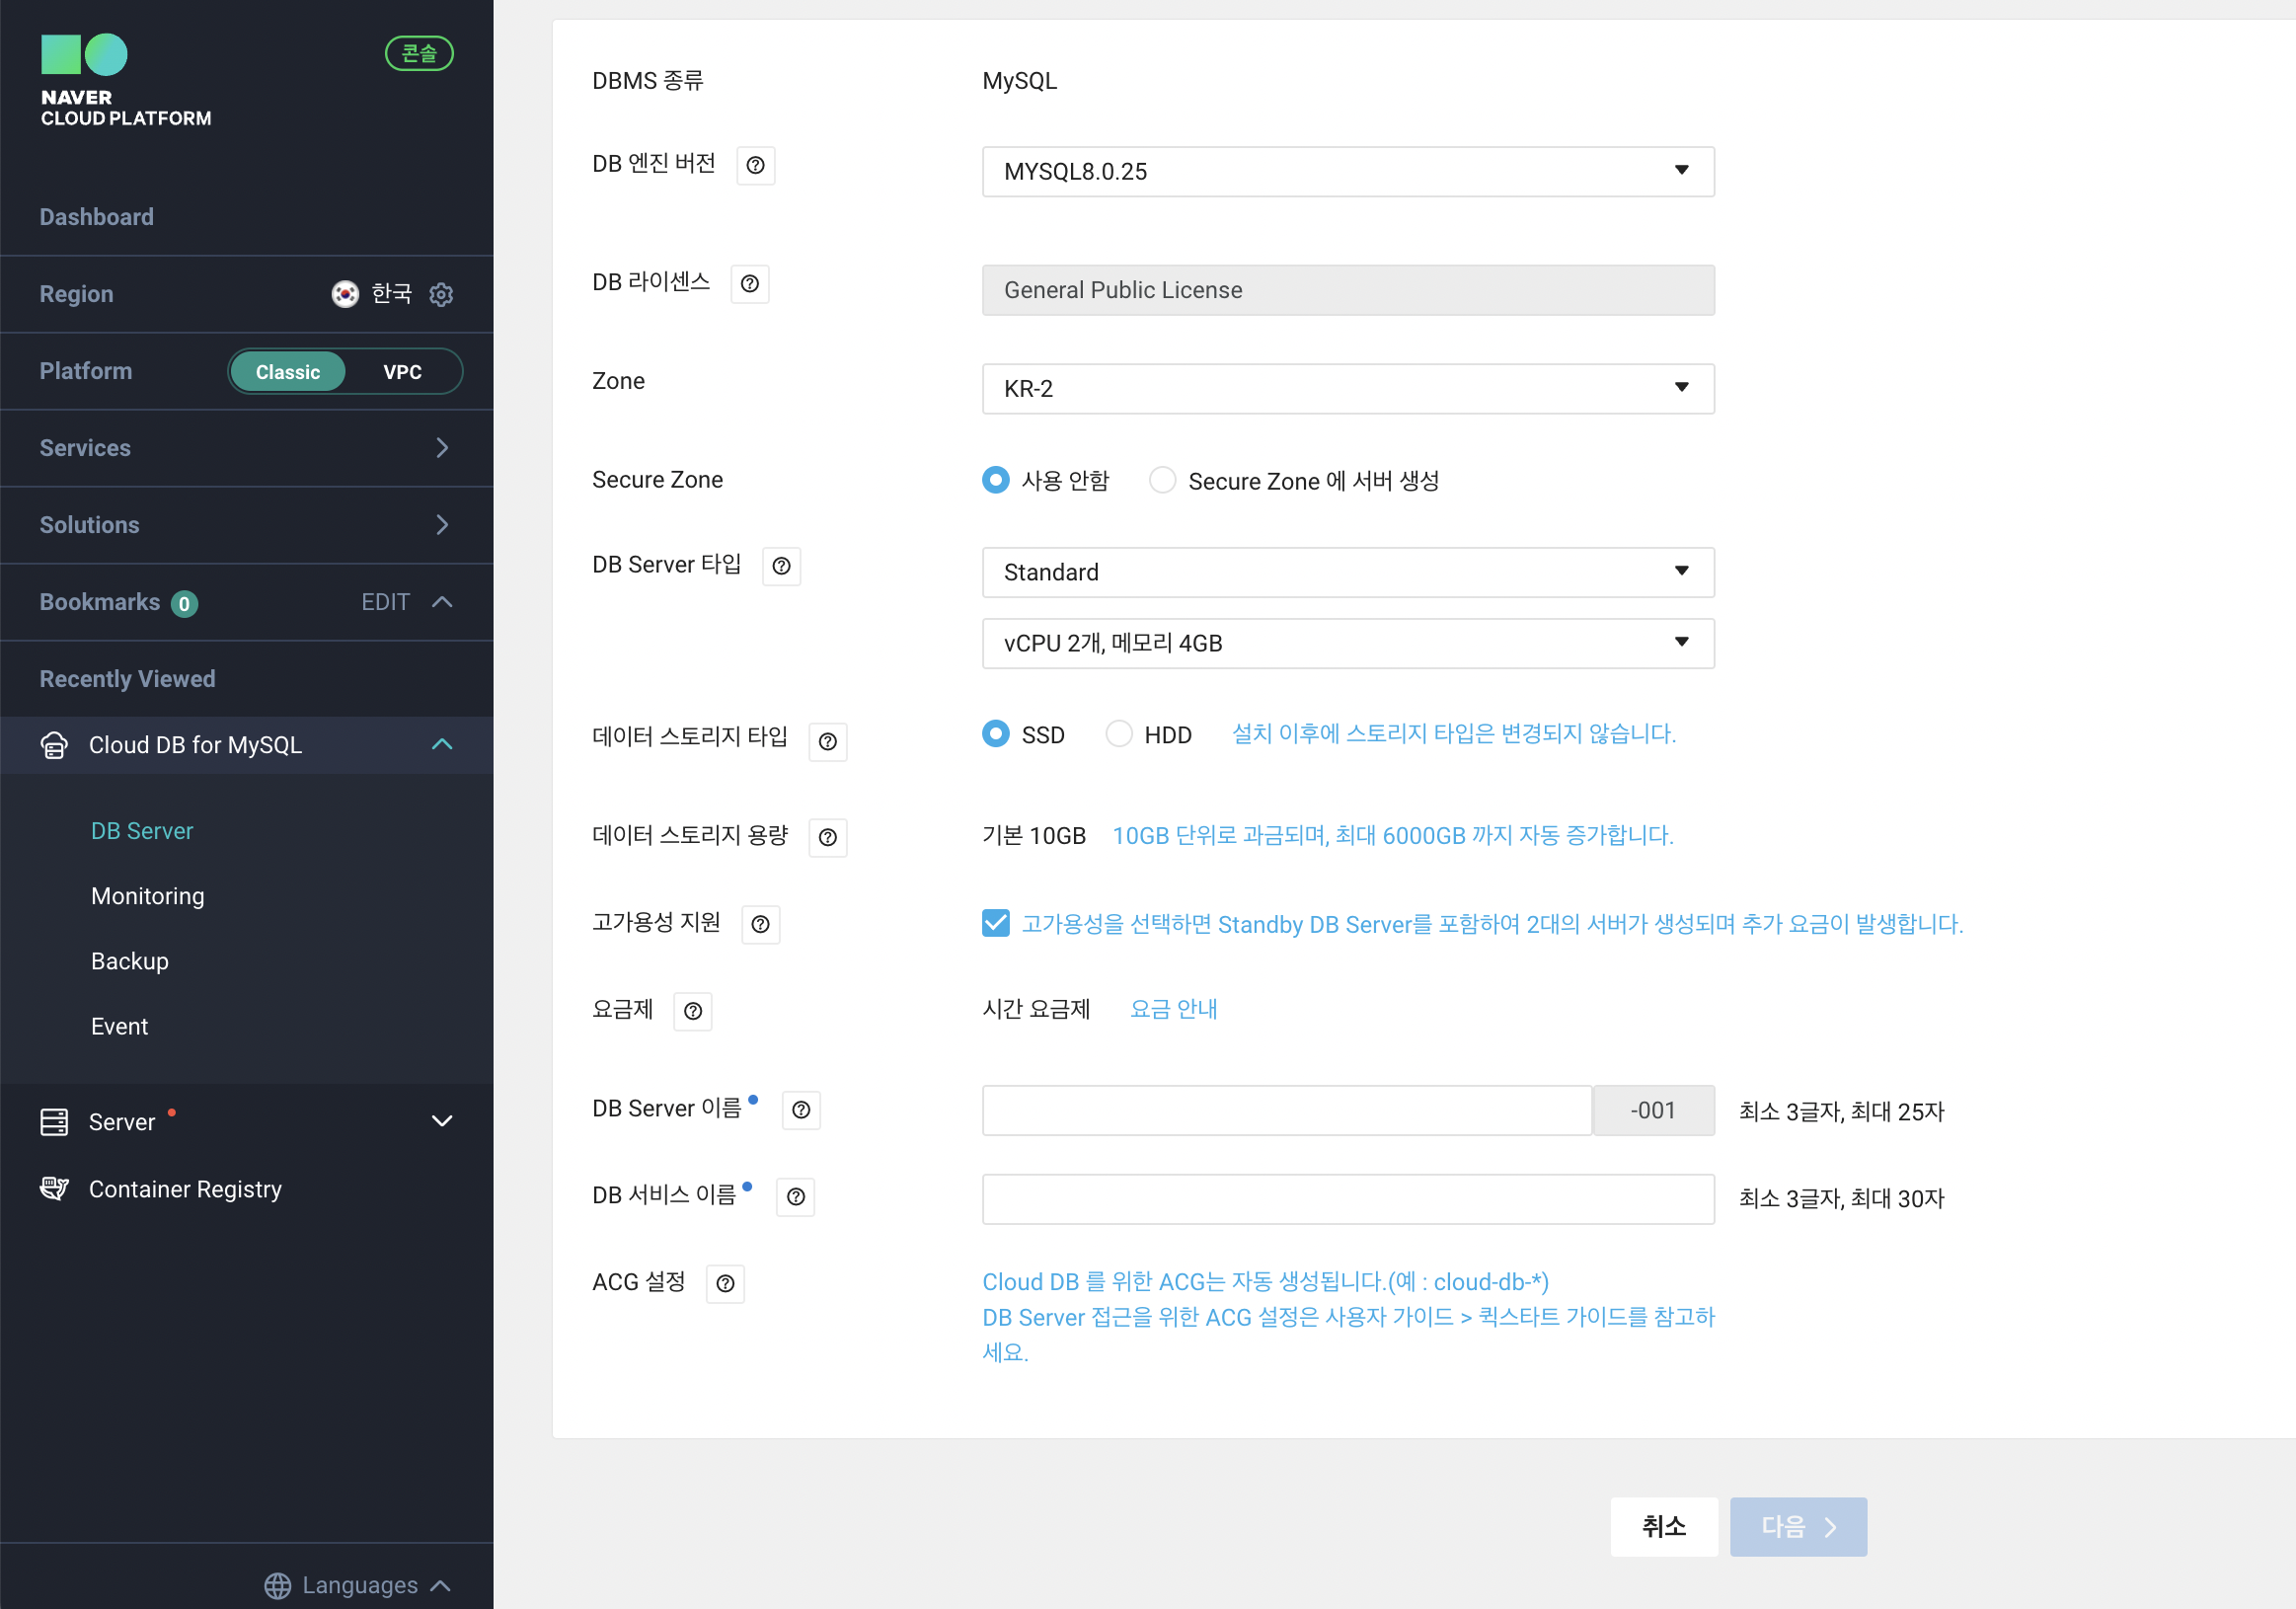Click the Languages globe icon
The image size is (2296, 1609).
coord(277,1585)
